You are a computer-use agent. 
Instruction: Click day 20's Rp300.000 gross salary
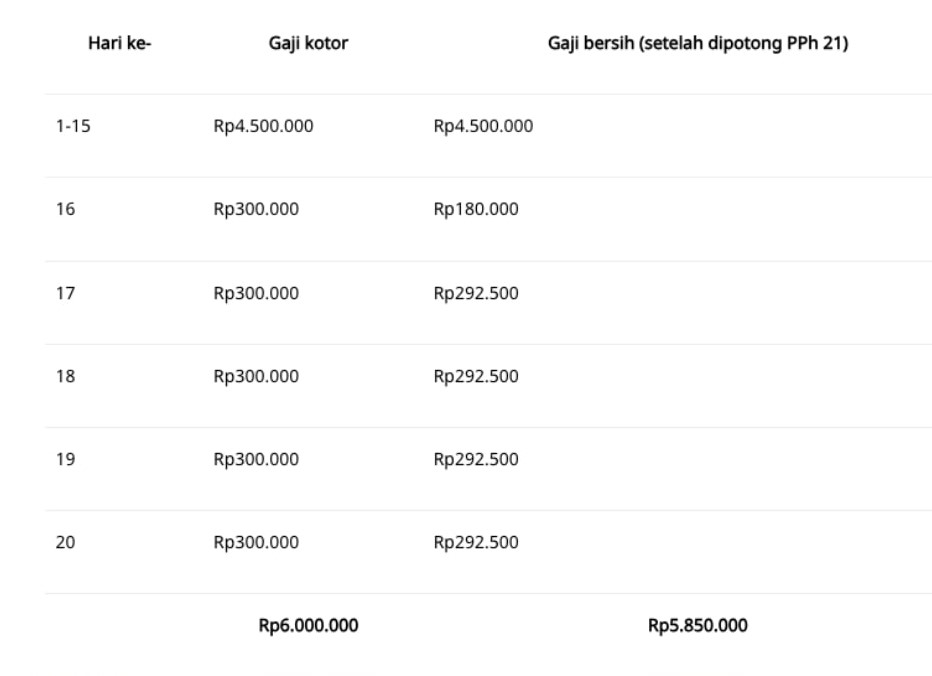(x=256, y=542)
